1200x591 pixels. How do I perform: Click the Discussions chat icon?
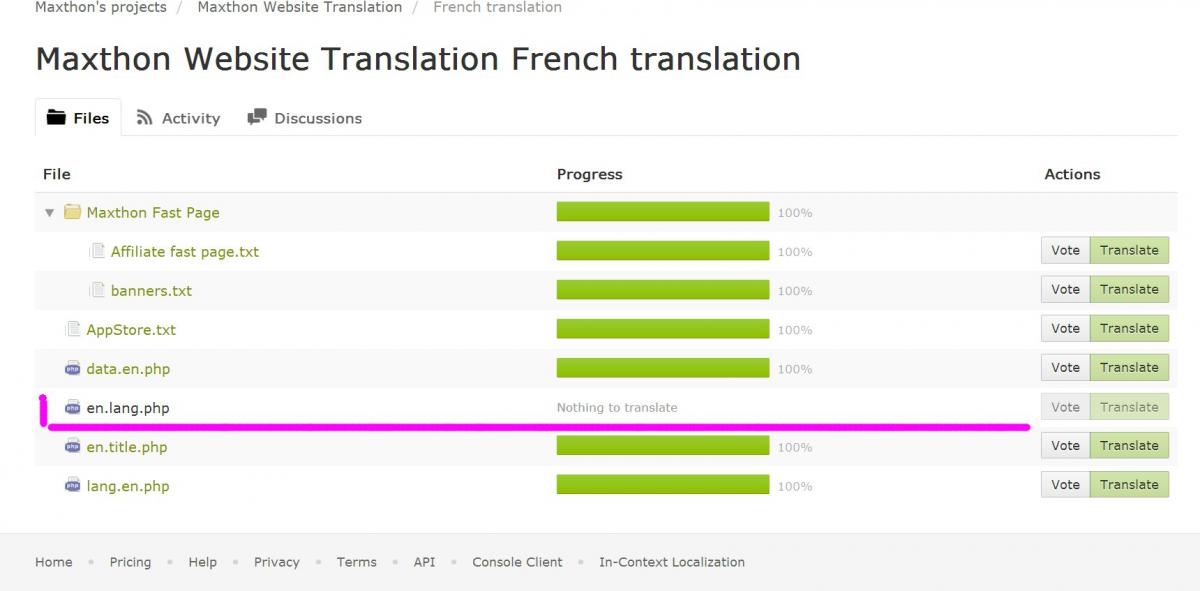click(x=257, y=117)
